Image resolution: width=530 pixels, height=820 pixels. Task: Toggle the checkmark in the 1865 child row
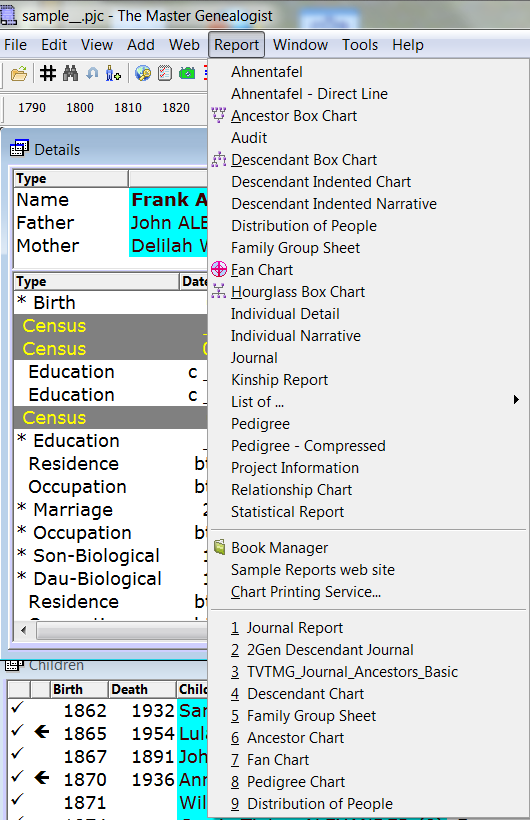coord(17,730)
